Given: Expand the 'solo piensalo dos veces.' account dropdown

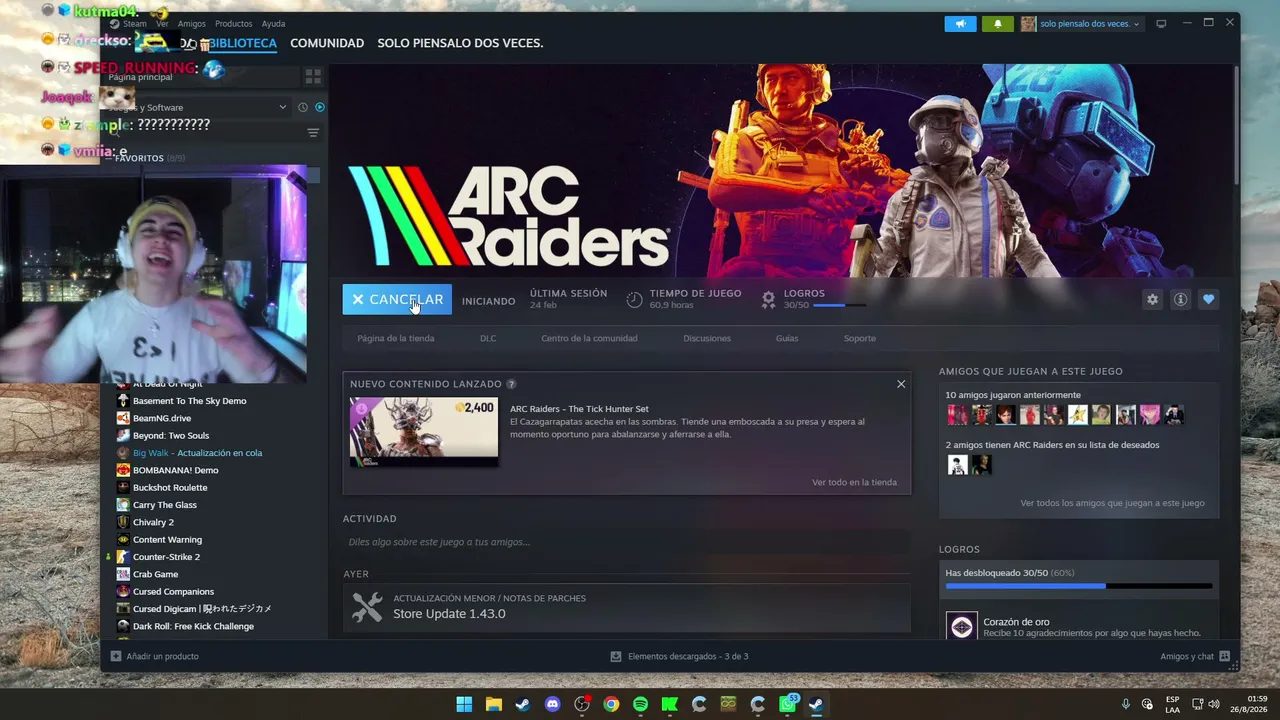Looking at the screenshot, I should pyautogui.click(x=1081, y=24).
